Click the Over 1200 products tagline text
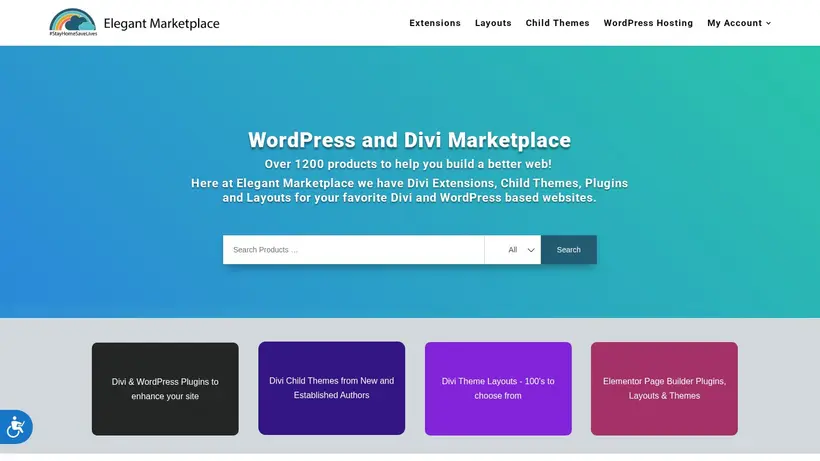 click(x=408, y=164)
